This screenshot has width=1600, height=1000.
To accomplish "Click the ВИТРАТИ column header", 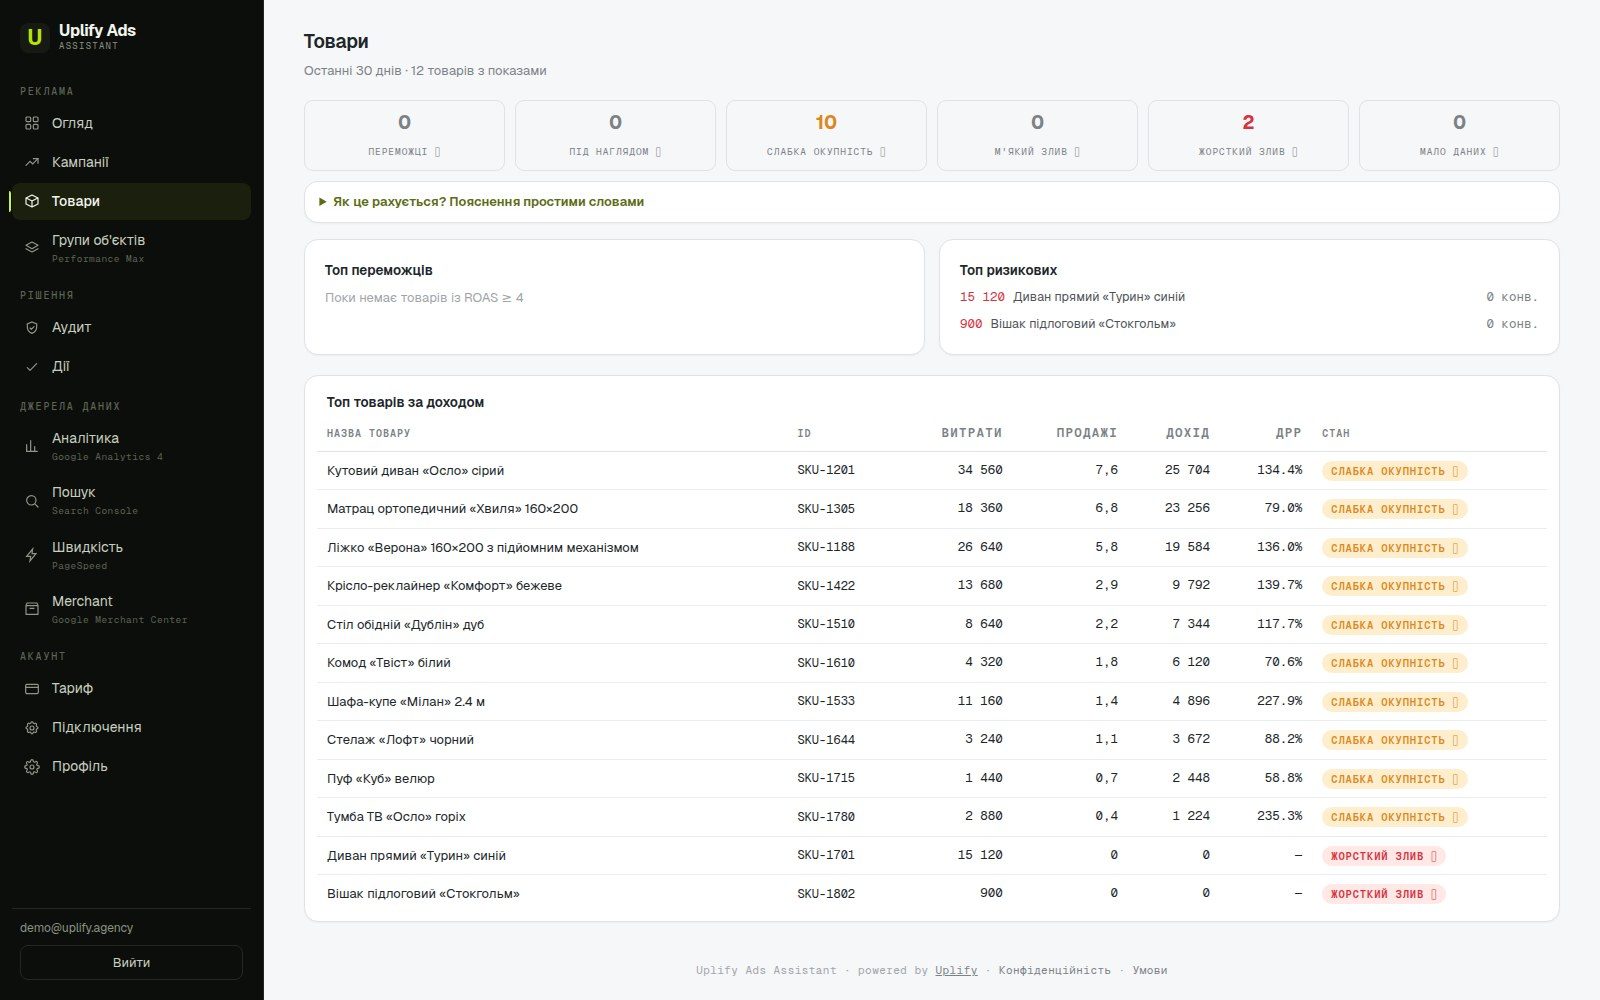I will pyautogui.click(x=971, y=433).
